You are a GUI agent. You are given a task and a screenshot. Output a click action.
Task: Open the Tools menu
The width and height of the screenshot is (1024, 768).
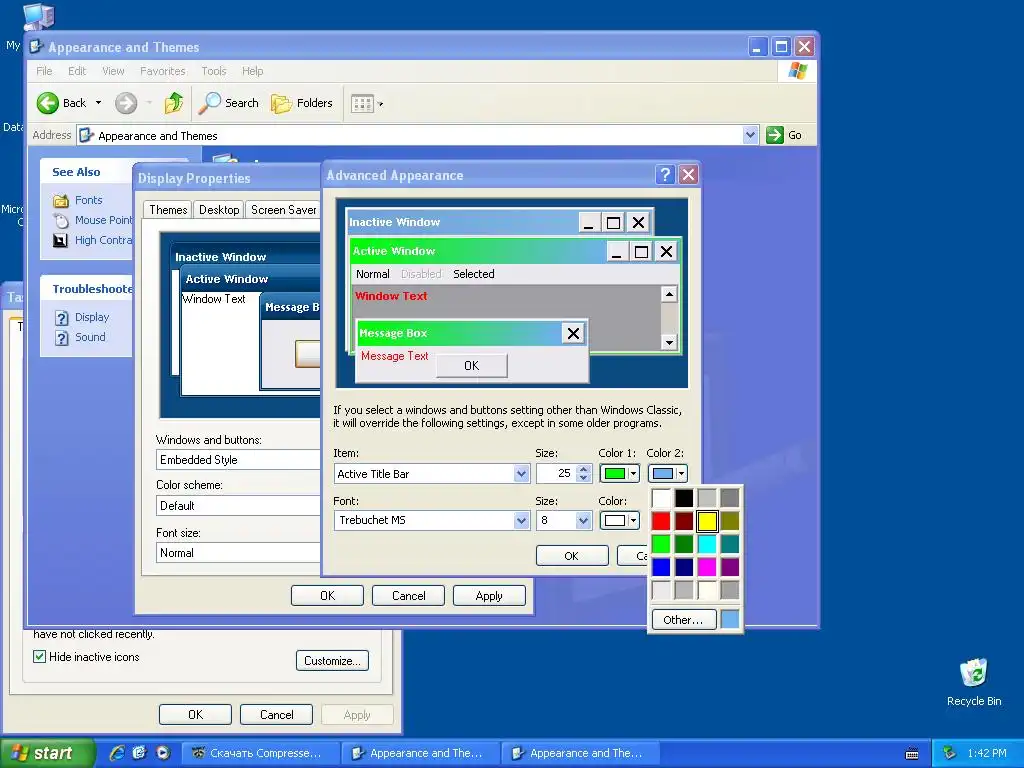tap(214, 71)
